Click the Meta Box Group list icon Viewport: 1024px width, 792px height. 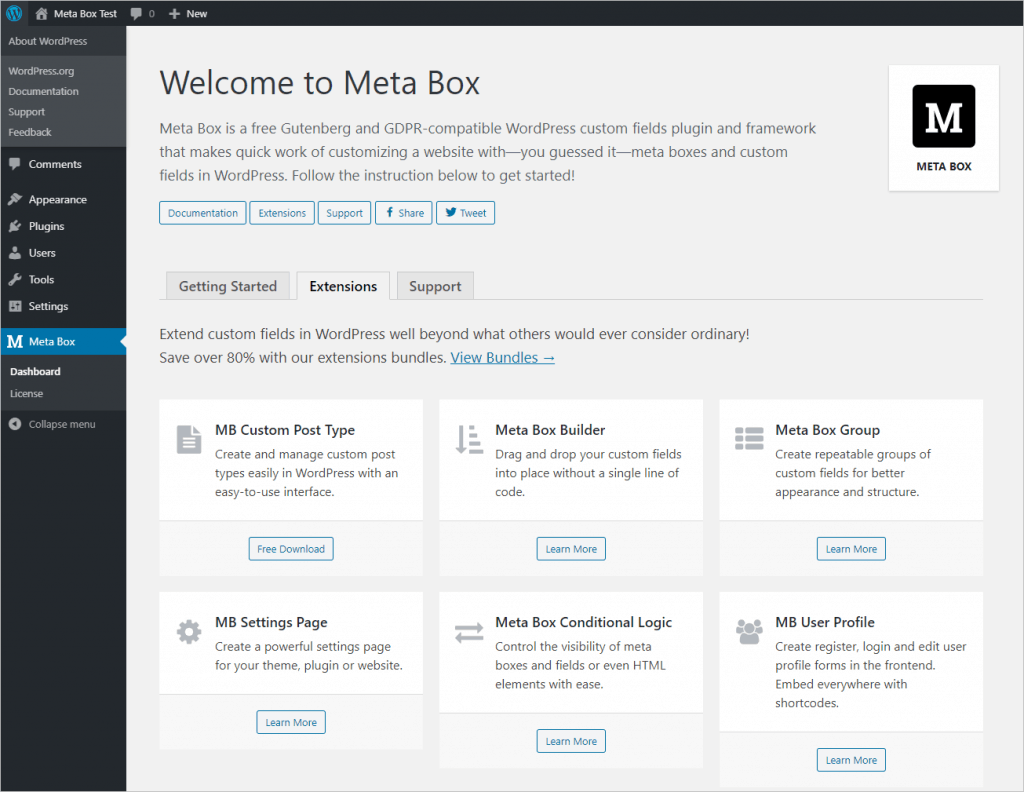click(x=749, y=438)
